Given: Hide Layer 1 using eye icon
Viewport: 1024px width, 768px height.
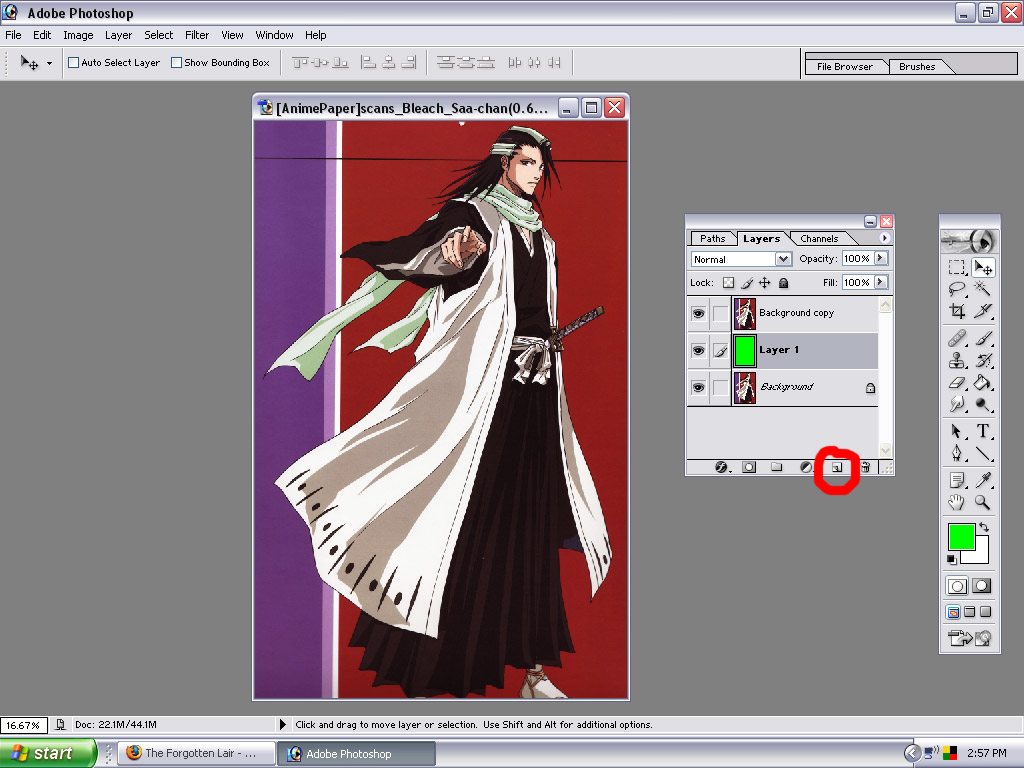Looking at the screenshot, I should point(698,351).
